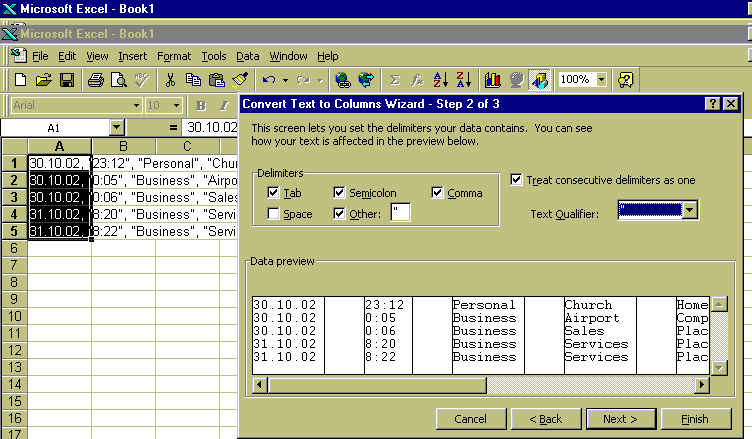The height and width of the screenshot is (439, 752).
Task: Click the wizard's question mark help button
Action: tap(713, 104)
